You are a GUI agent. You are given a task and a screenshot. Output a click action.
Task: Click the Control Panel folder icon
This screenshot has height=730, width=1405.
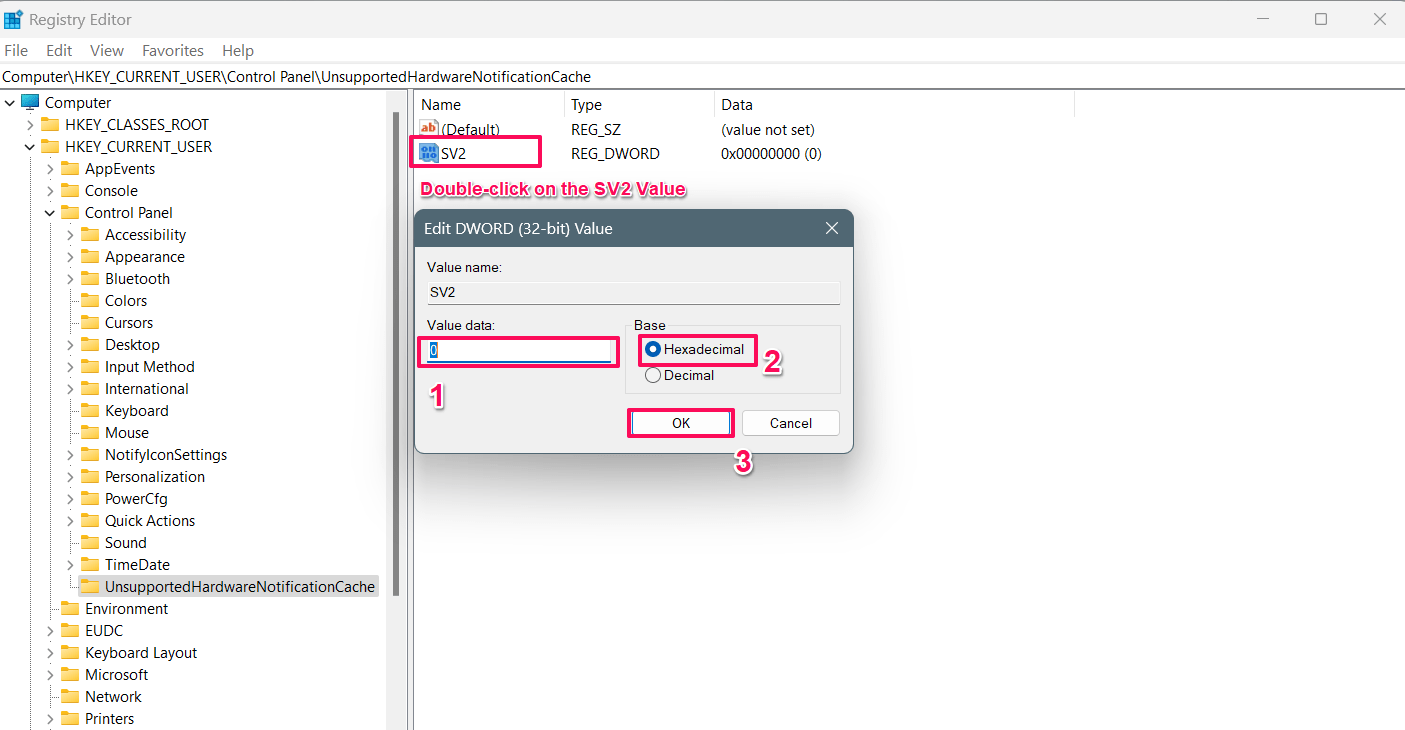coord(70,213)
